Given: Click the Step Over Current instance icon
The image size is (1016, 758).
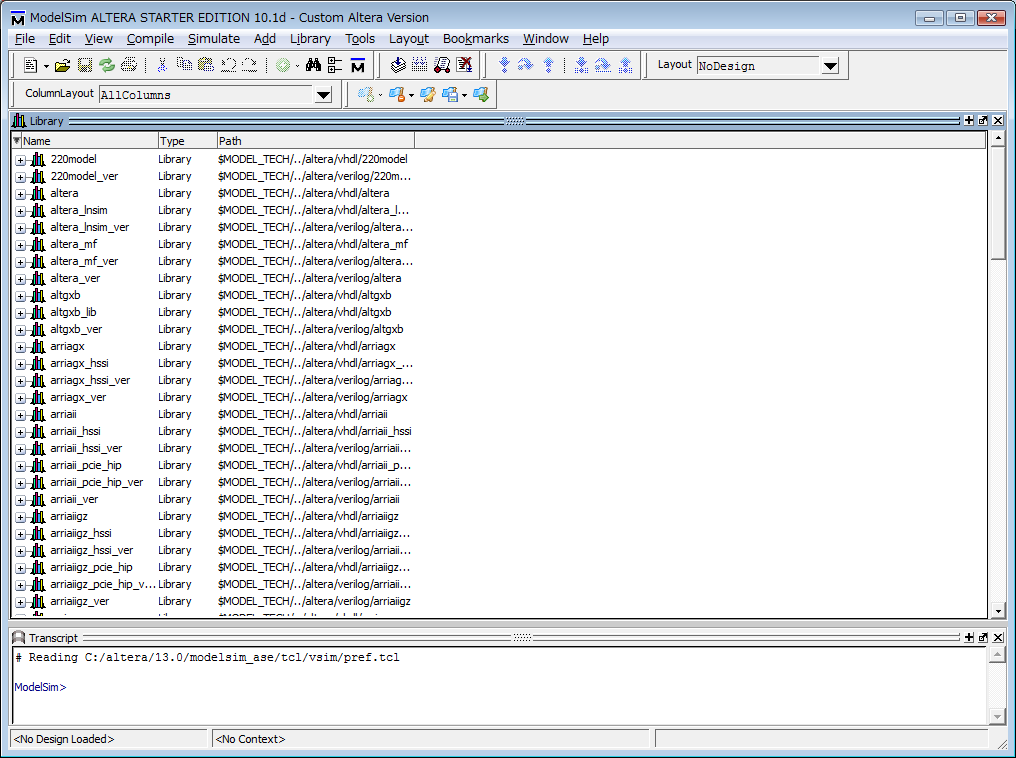Looking at the screenshot, I should [603, 65].
